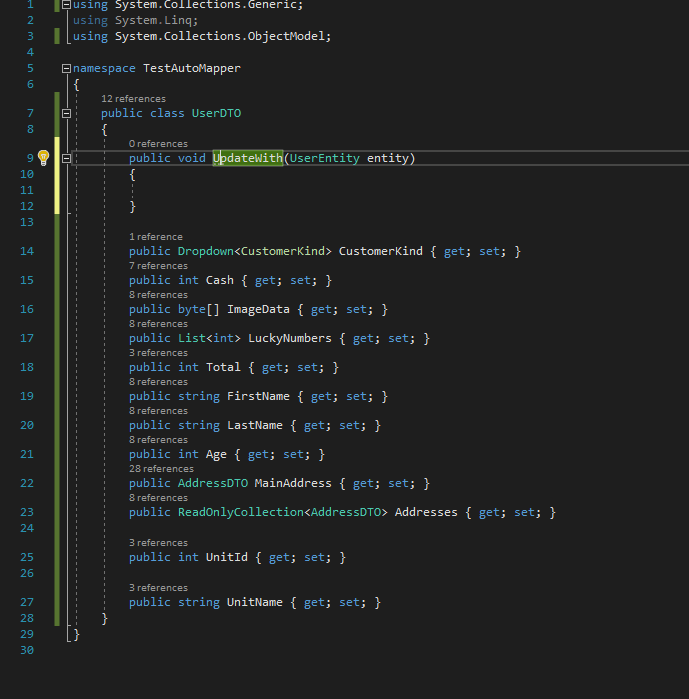Open '8 references' CodeLens above ImageData property
This screenshot has height=699, width=689.
coord(158,295)
